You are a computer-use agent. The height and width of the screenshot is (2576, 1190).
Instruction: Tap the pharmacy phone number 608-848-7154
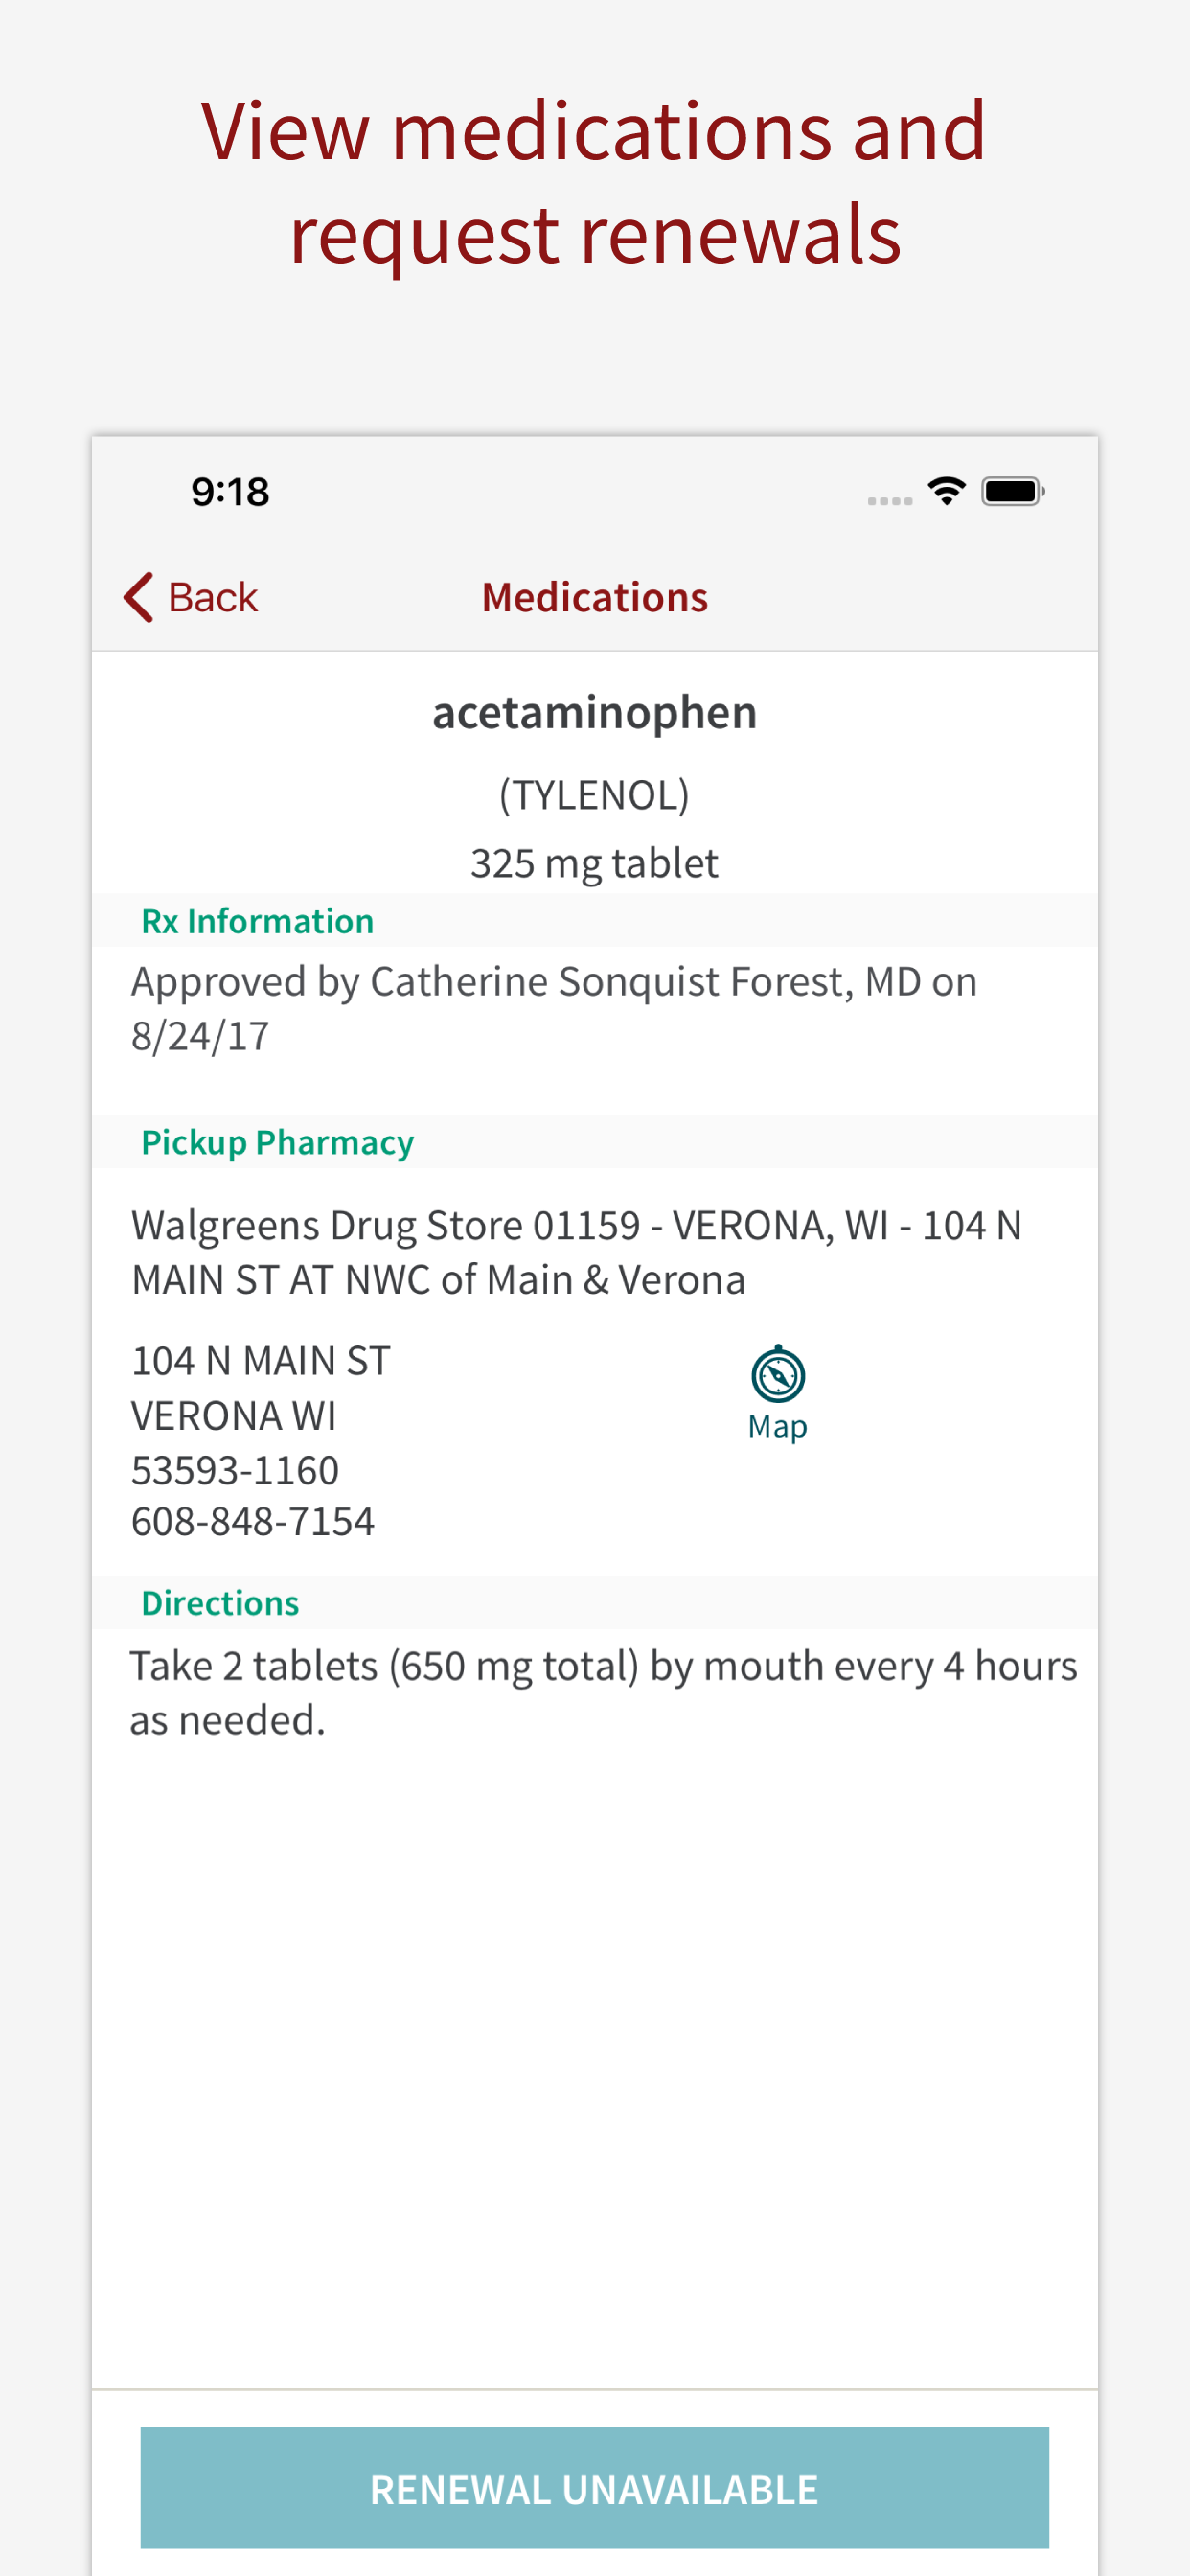click(x=253, y=1522)
